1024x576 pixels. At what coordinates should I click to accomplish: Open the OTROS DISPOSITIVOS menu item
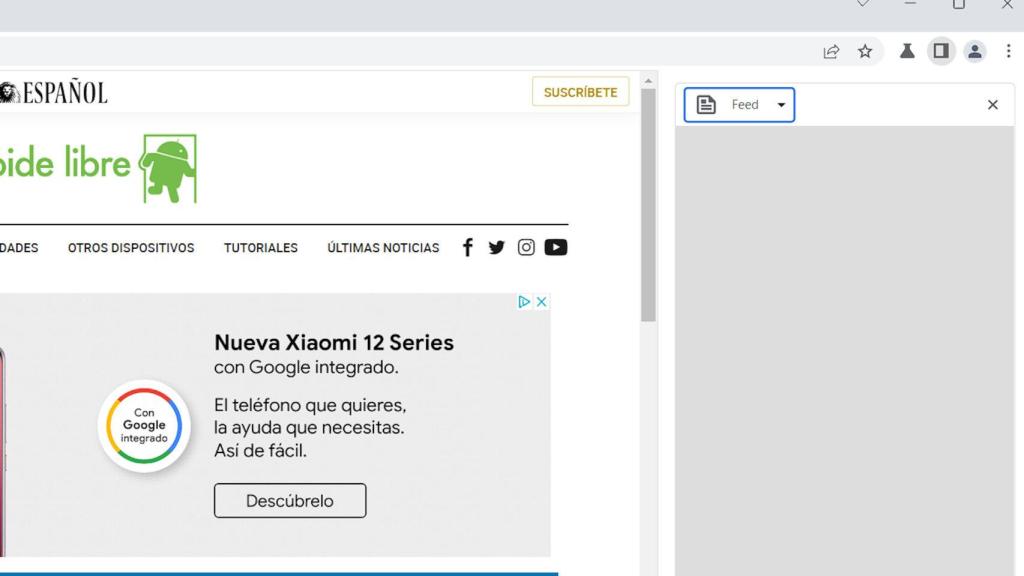tap(131, 248)
